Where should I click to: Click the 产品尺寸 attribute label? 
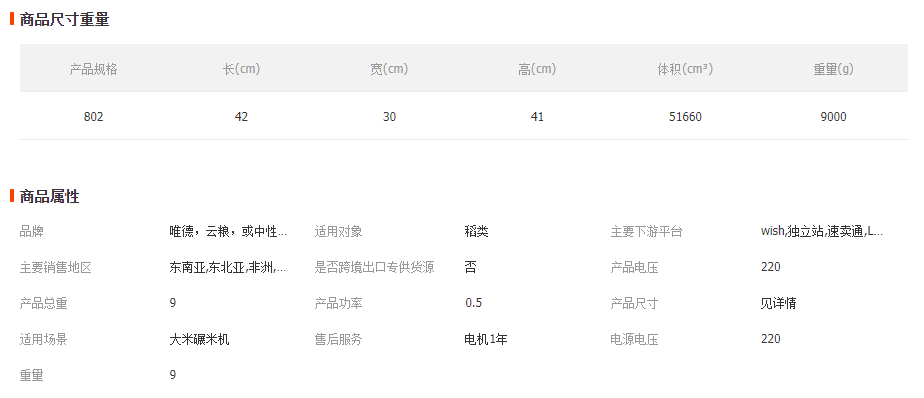point(634,304)
